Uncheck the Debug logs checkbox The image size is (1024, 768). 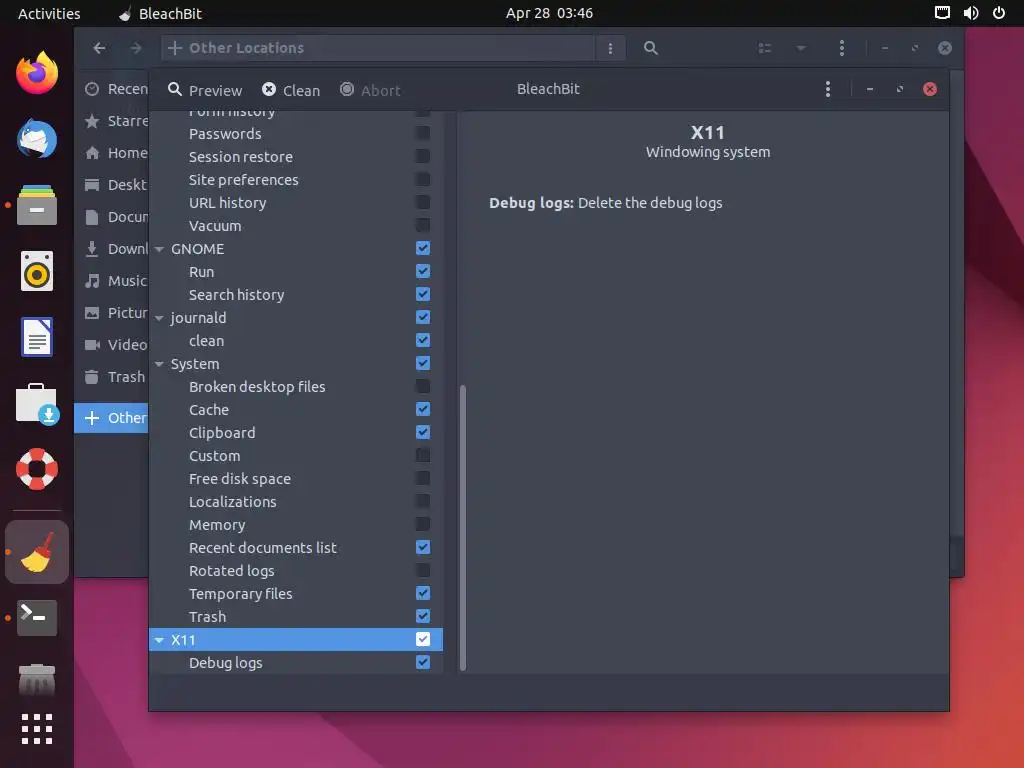(423, 662)
